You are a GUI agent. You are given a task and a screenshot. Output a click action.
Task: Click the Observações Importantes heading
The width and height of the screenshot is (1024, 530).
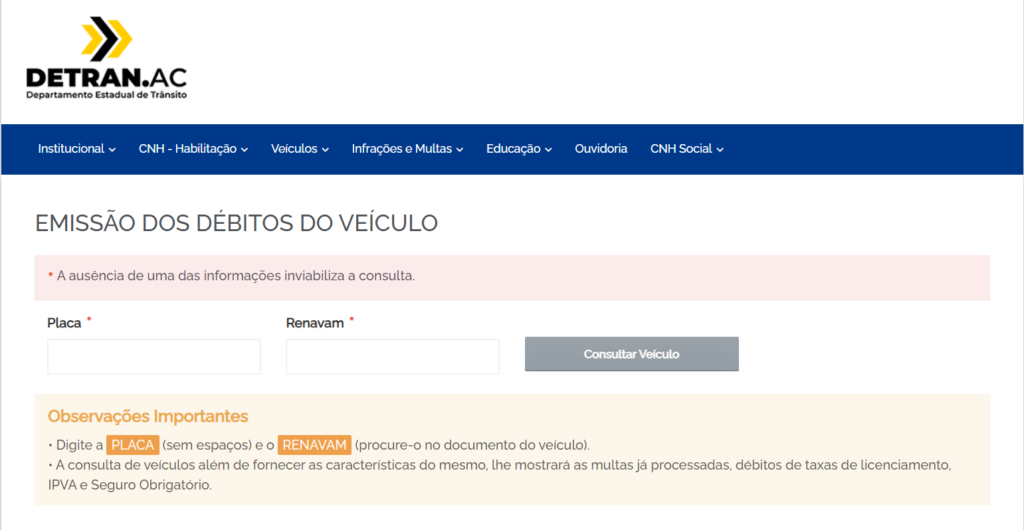148,416
